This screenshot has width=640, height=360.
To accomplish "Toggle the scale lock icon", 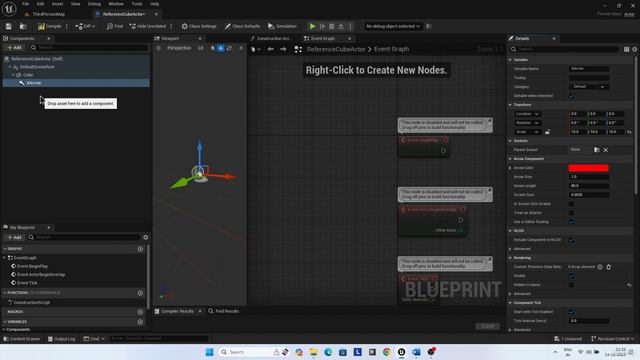I will 547,132.
